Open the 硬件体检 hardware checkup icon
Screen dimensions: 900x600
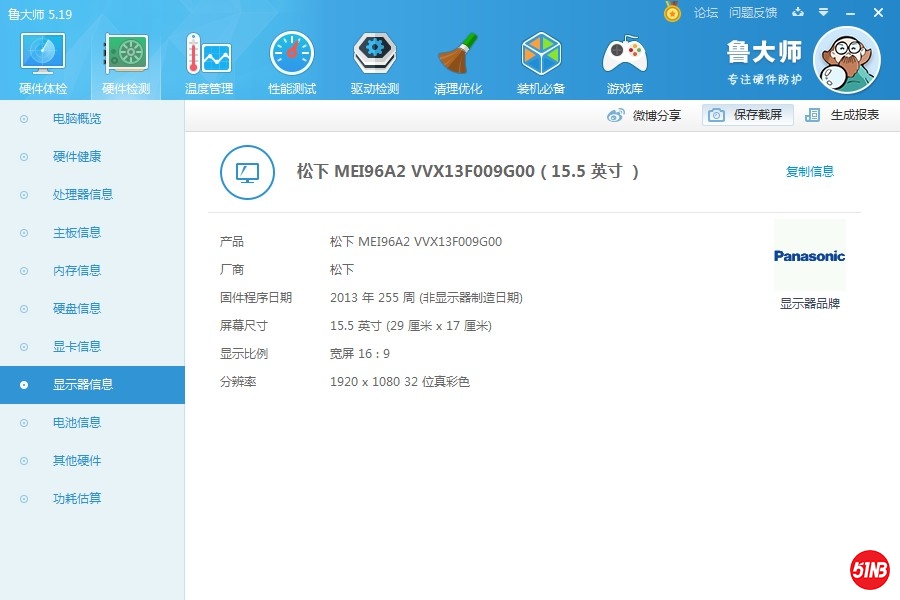tap(43, 55)
